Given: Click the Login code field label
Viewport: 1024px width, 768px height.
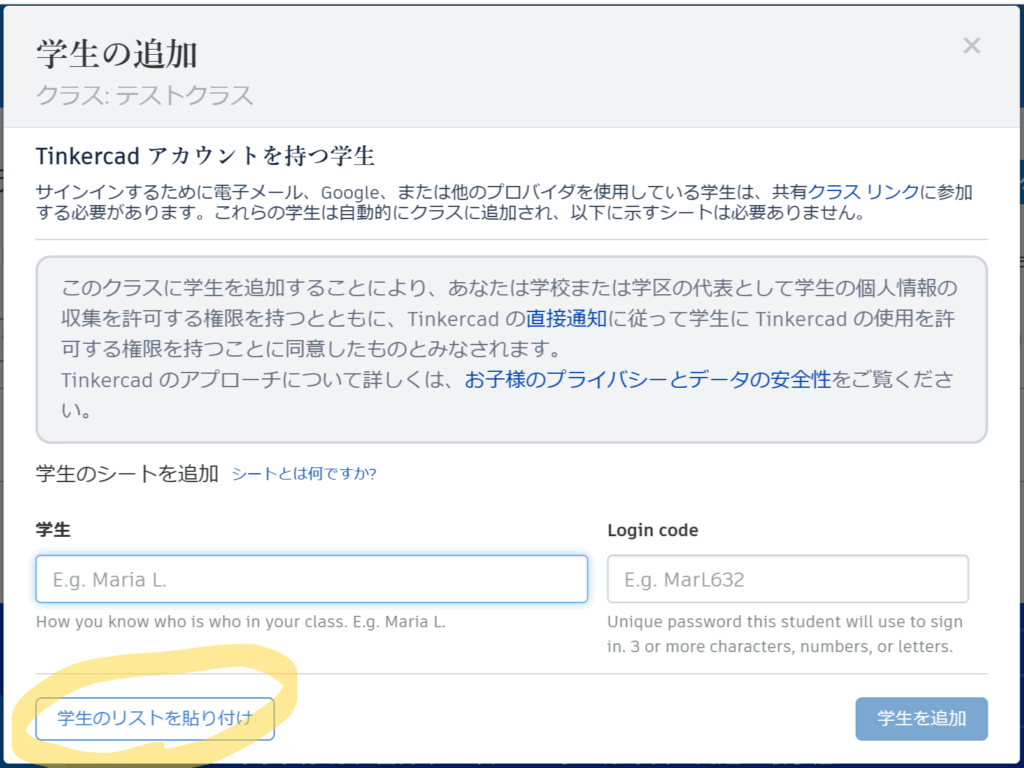Looking at the screenshot, I should 652,530.
